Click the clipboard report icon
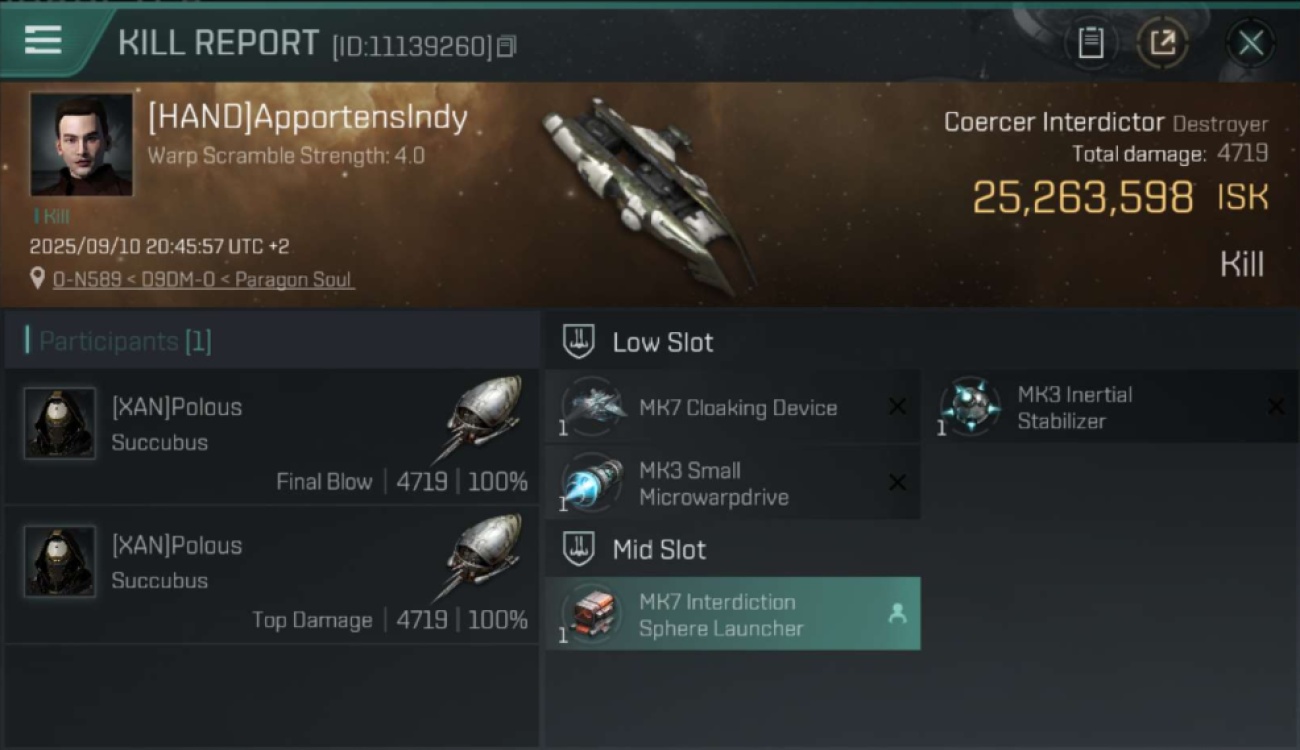Image resolution: width=1300 pixels, height=750 pixels. tap(1091, 43)
